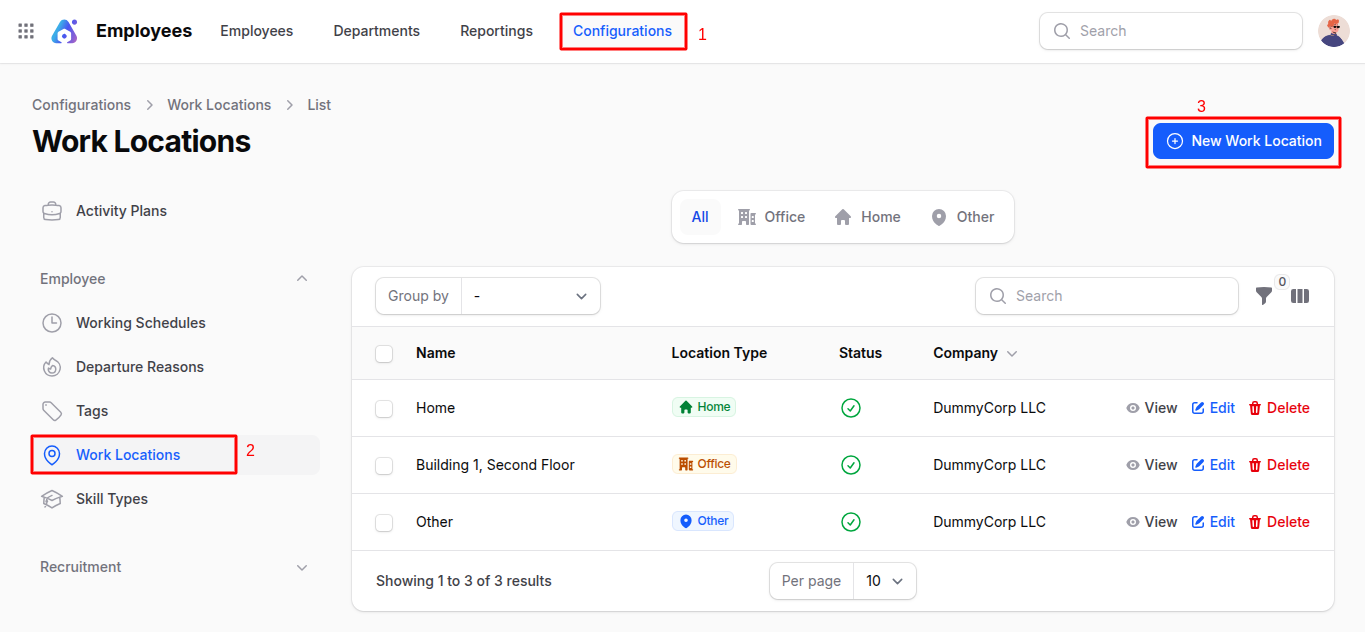Toggle columns via the column manager icon
1365x632 pixels.
pyautogui.click(x=1300, y=296)
